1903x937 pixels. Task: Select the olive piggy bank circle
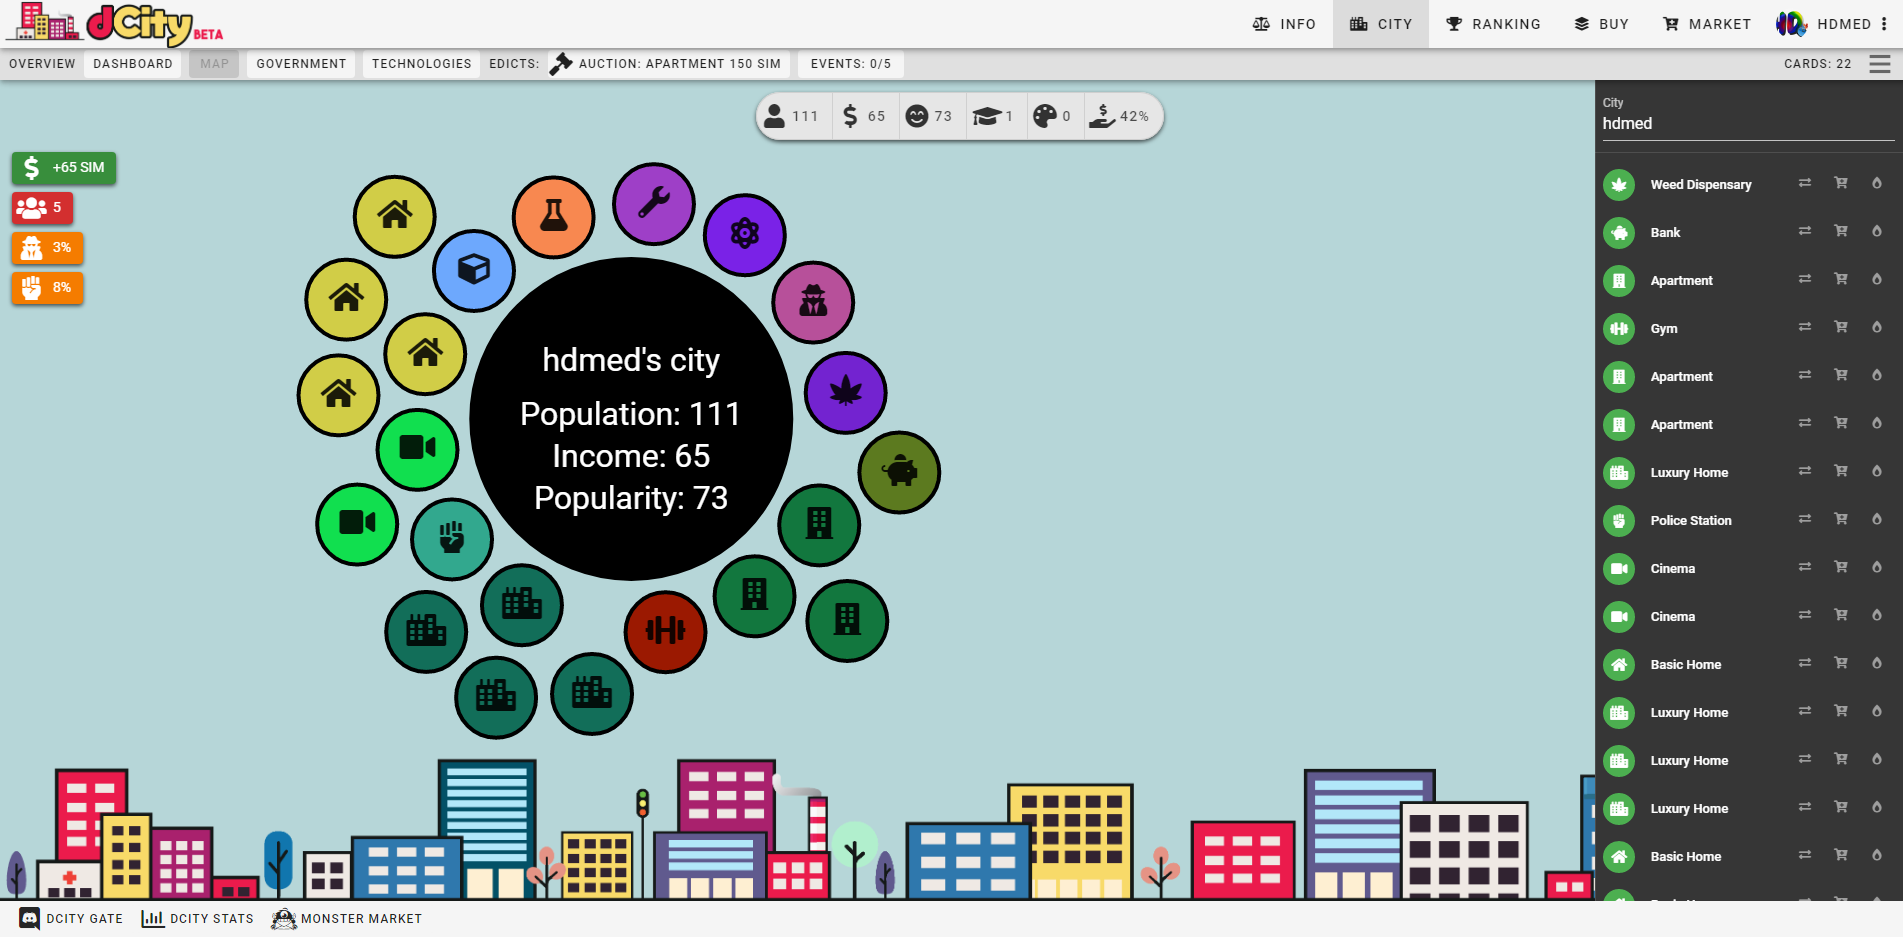coord(900,472)
